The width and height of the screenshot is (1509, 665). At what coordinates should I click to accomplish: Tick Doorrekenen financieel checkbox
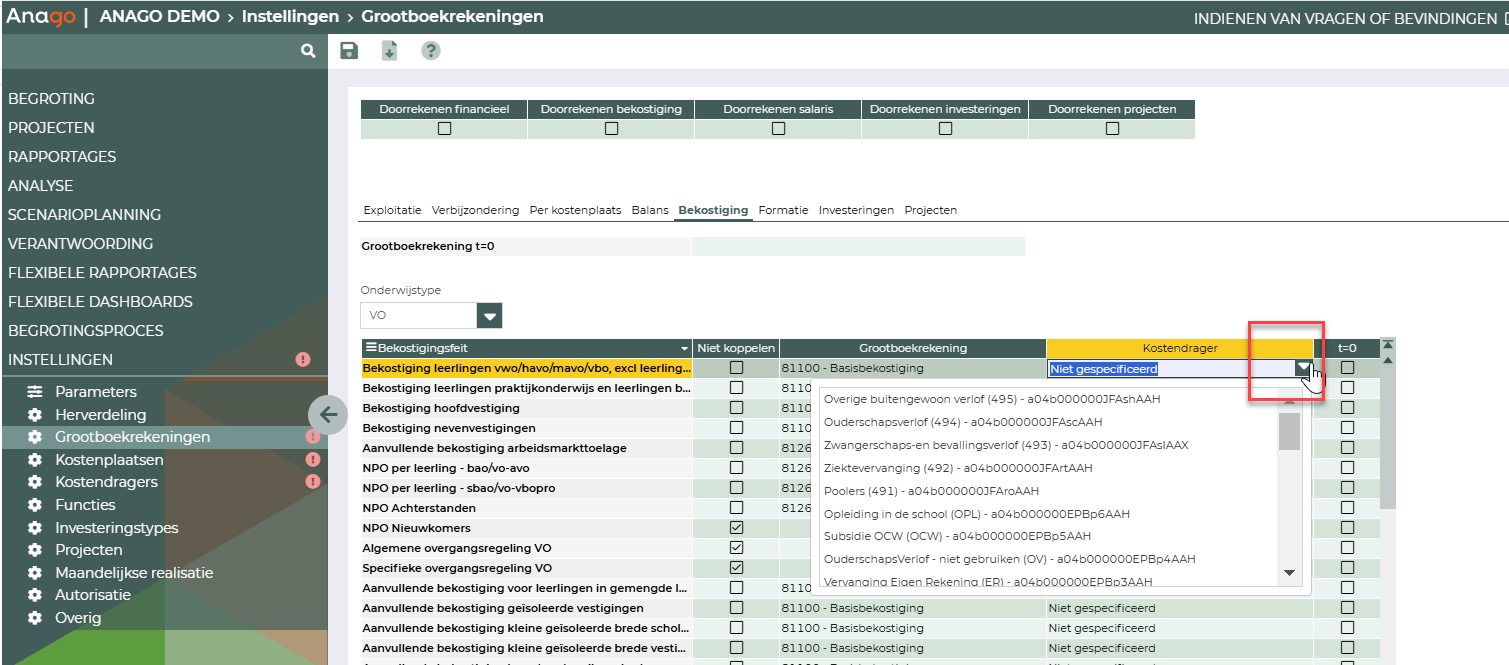(445, 129)
